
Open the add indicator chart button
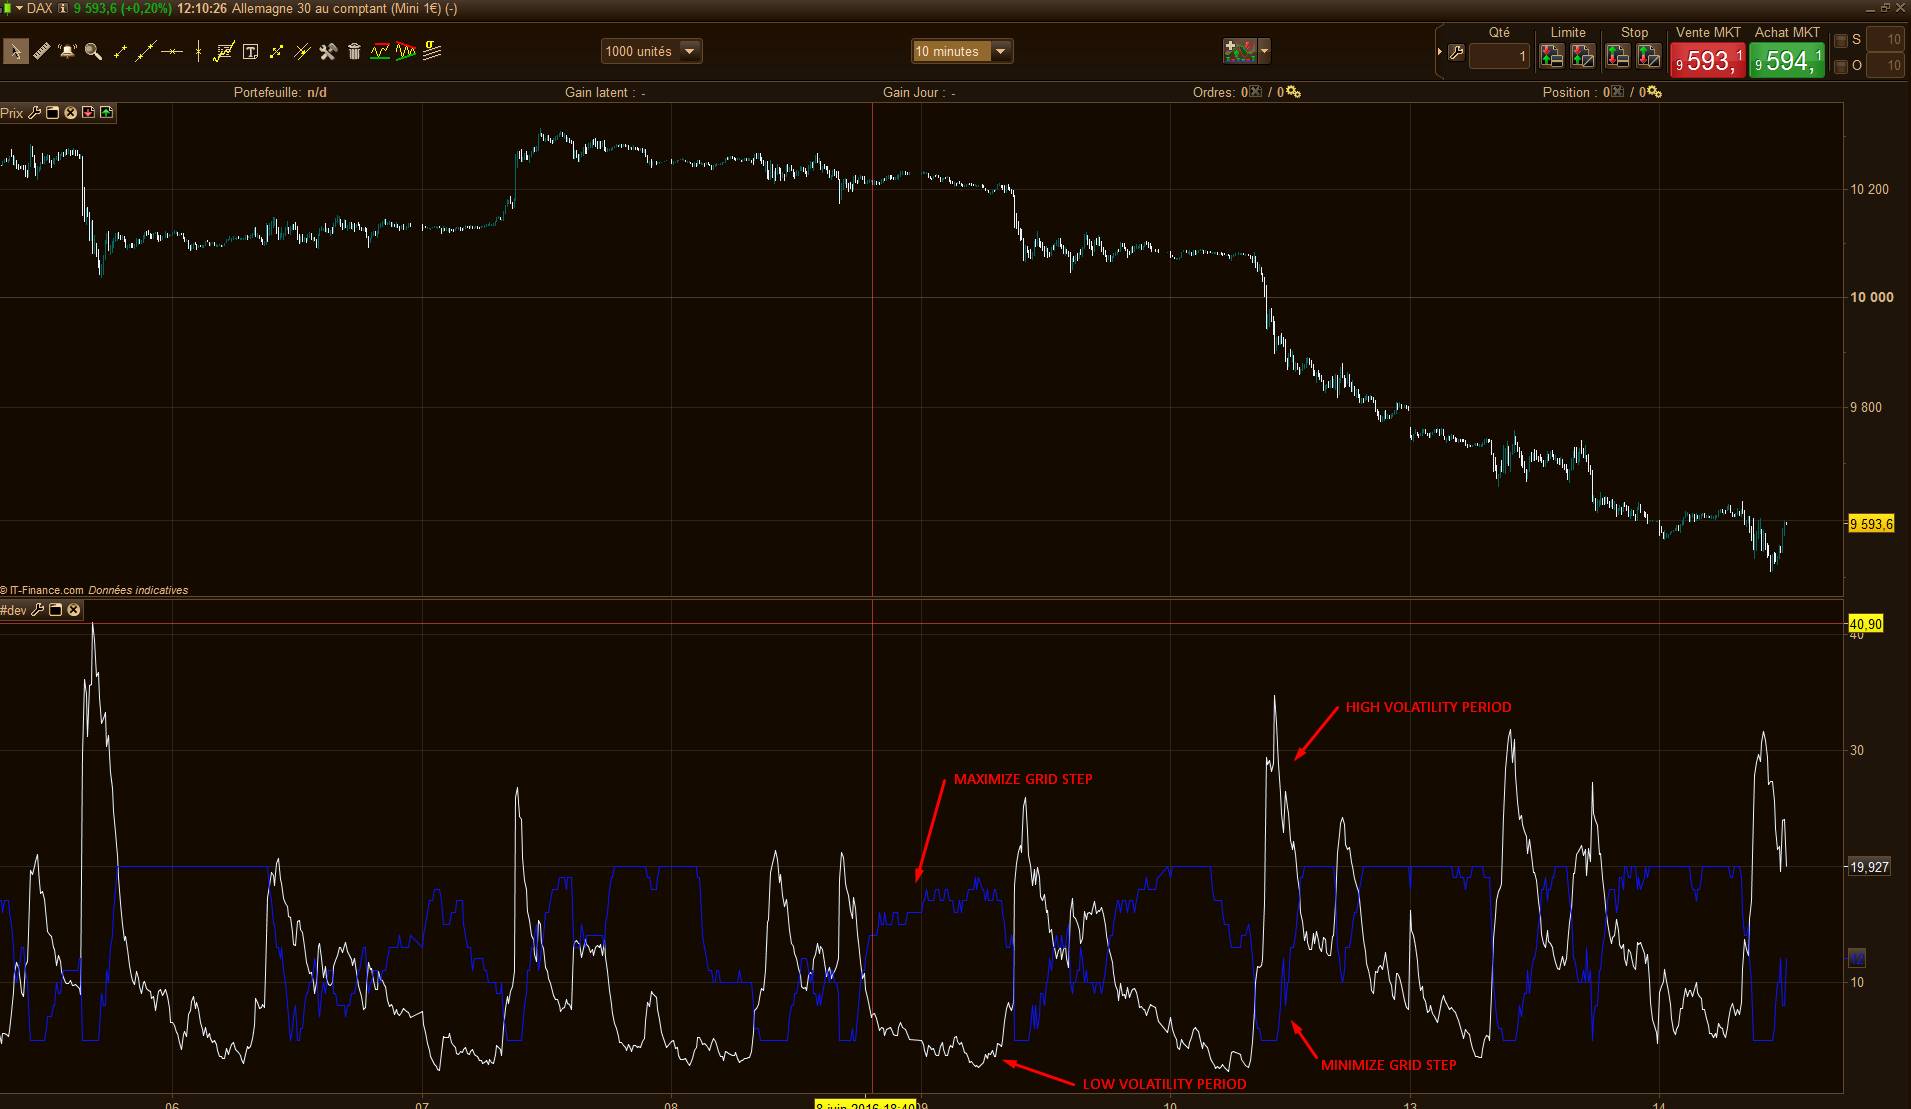pos(1240,51)
